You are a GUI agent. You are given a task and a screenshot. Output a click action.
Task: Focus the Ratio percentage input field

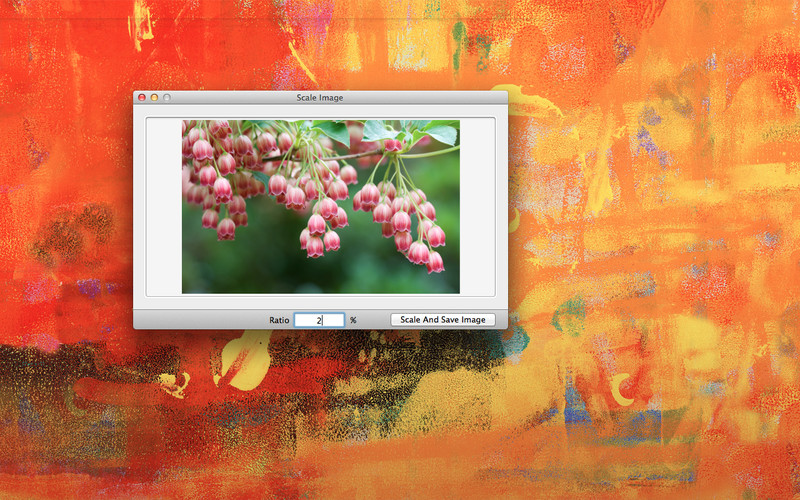[319, 320]
